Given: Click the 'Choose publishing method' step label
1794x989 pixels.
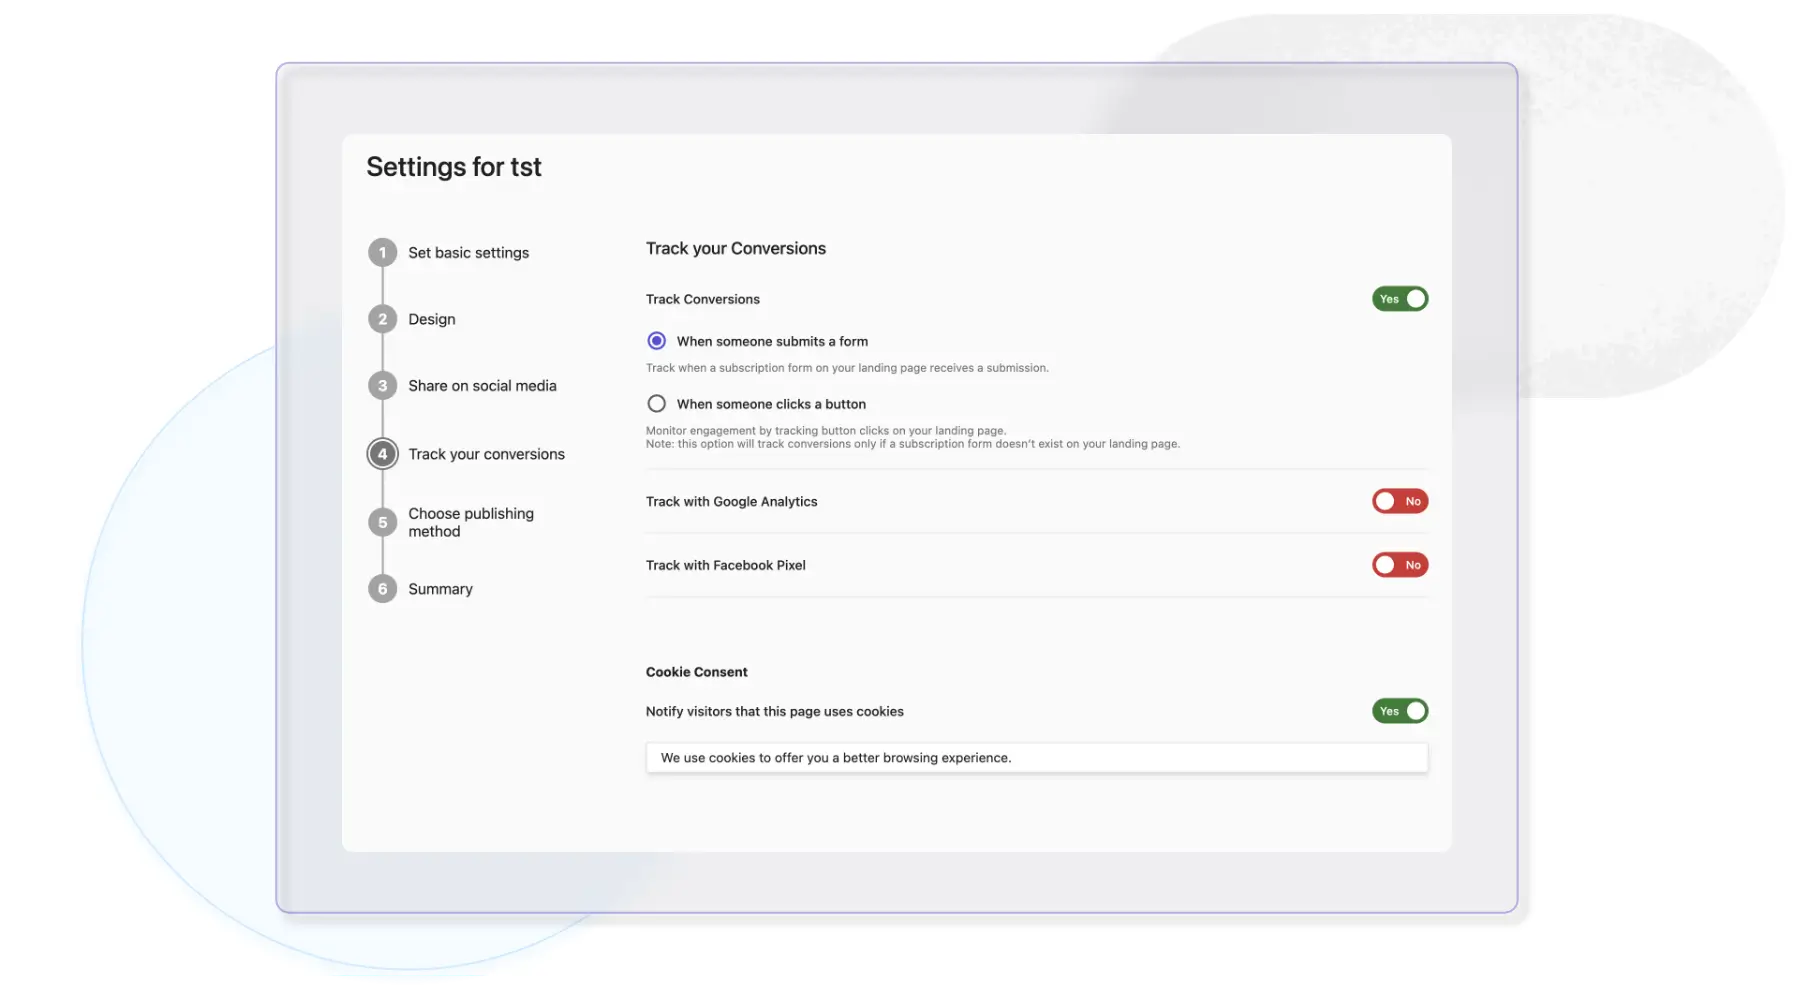Looking at the screenshot, I should click(470, 521).
